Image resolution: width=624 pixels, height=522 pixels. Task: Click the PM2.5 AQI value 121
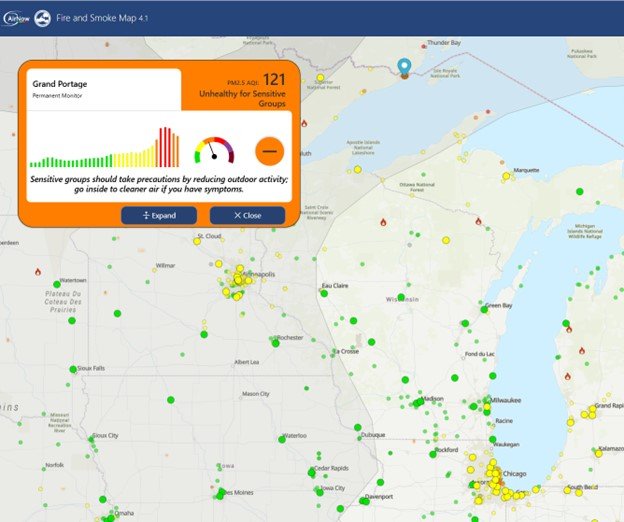[x=274, y=79]
